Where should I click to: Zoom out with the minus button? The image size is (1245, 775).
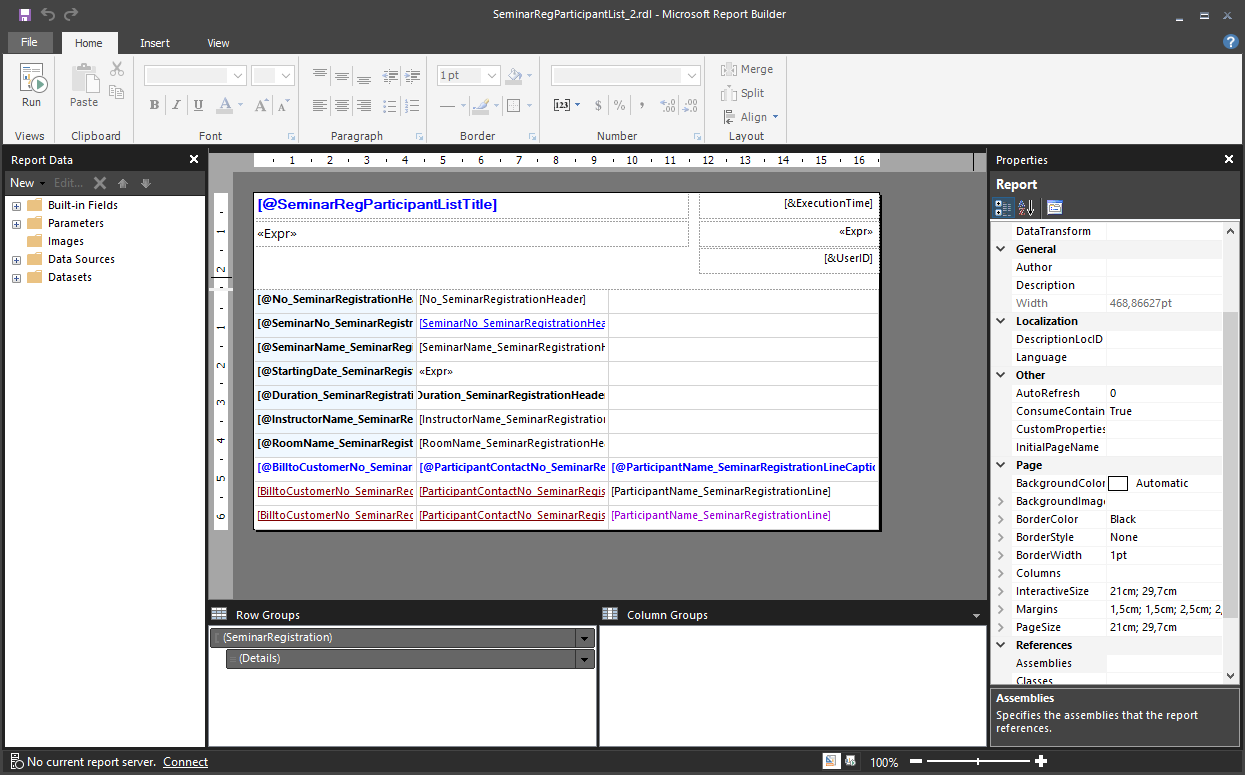(x=916, y=762)
